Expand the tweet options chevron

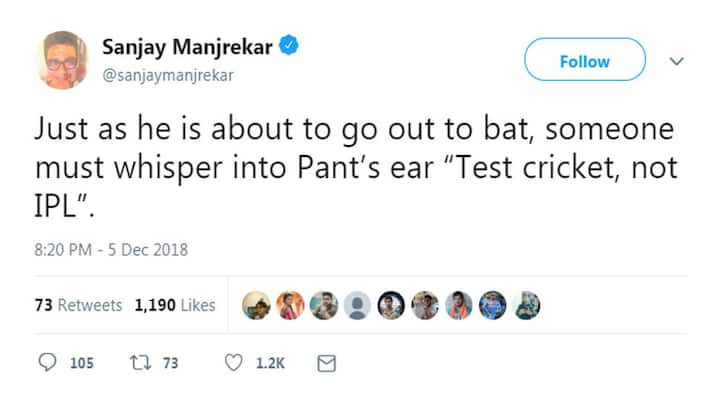pos(676,61)
